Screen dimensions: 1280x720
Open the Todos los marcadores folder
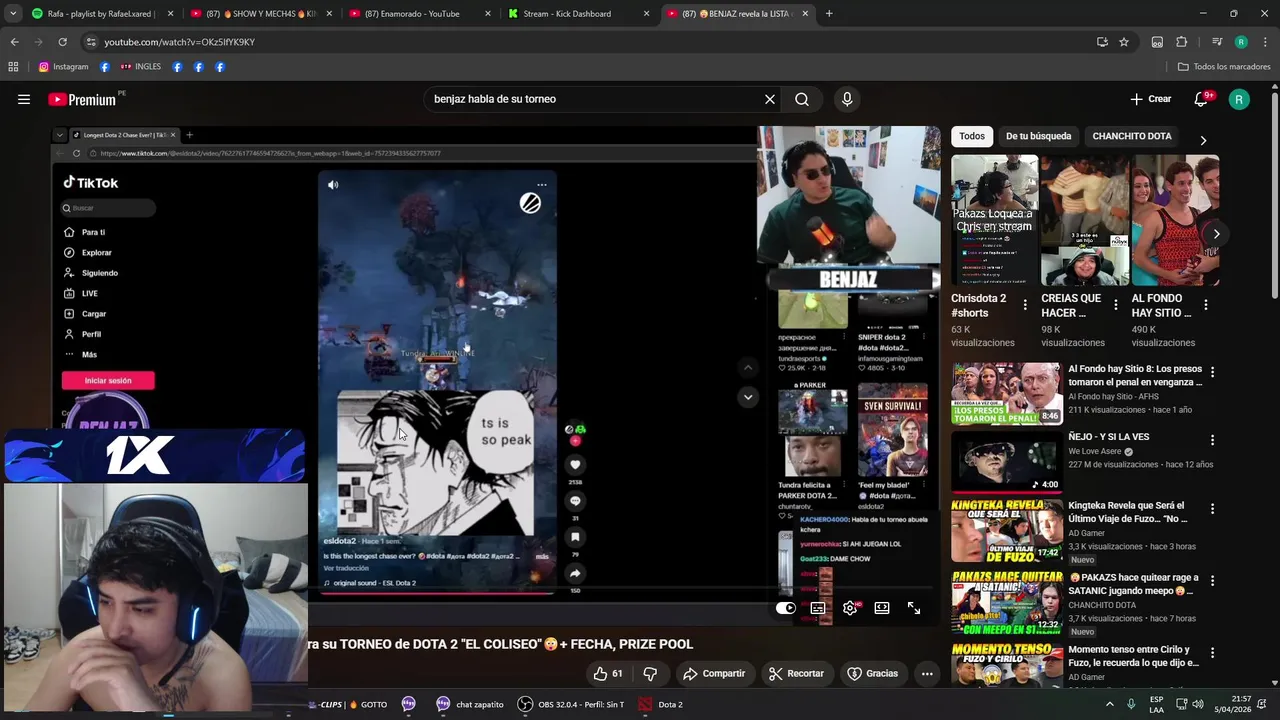[1224, 67]
